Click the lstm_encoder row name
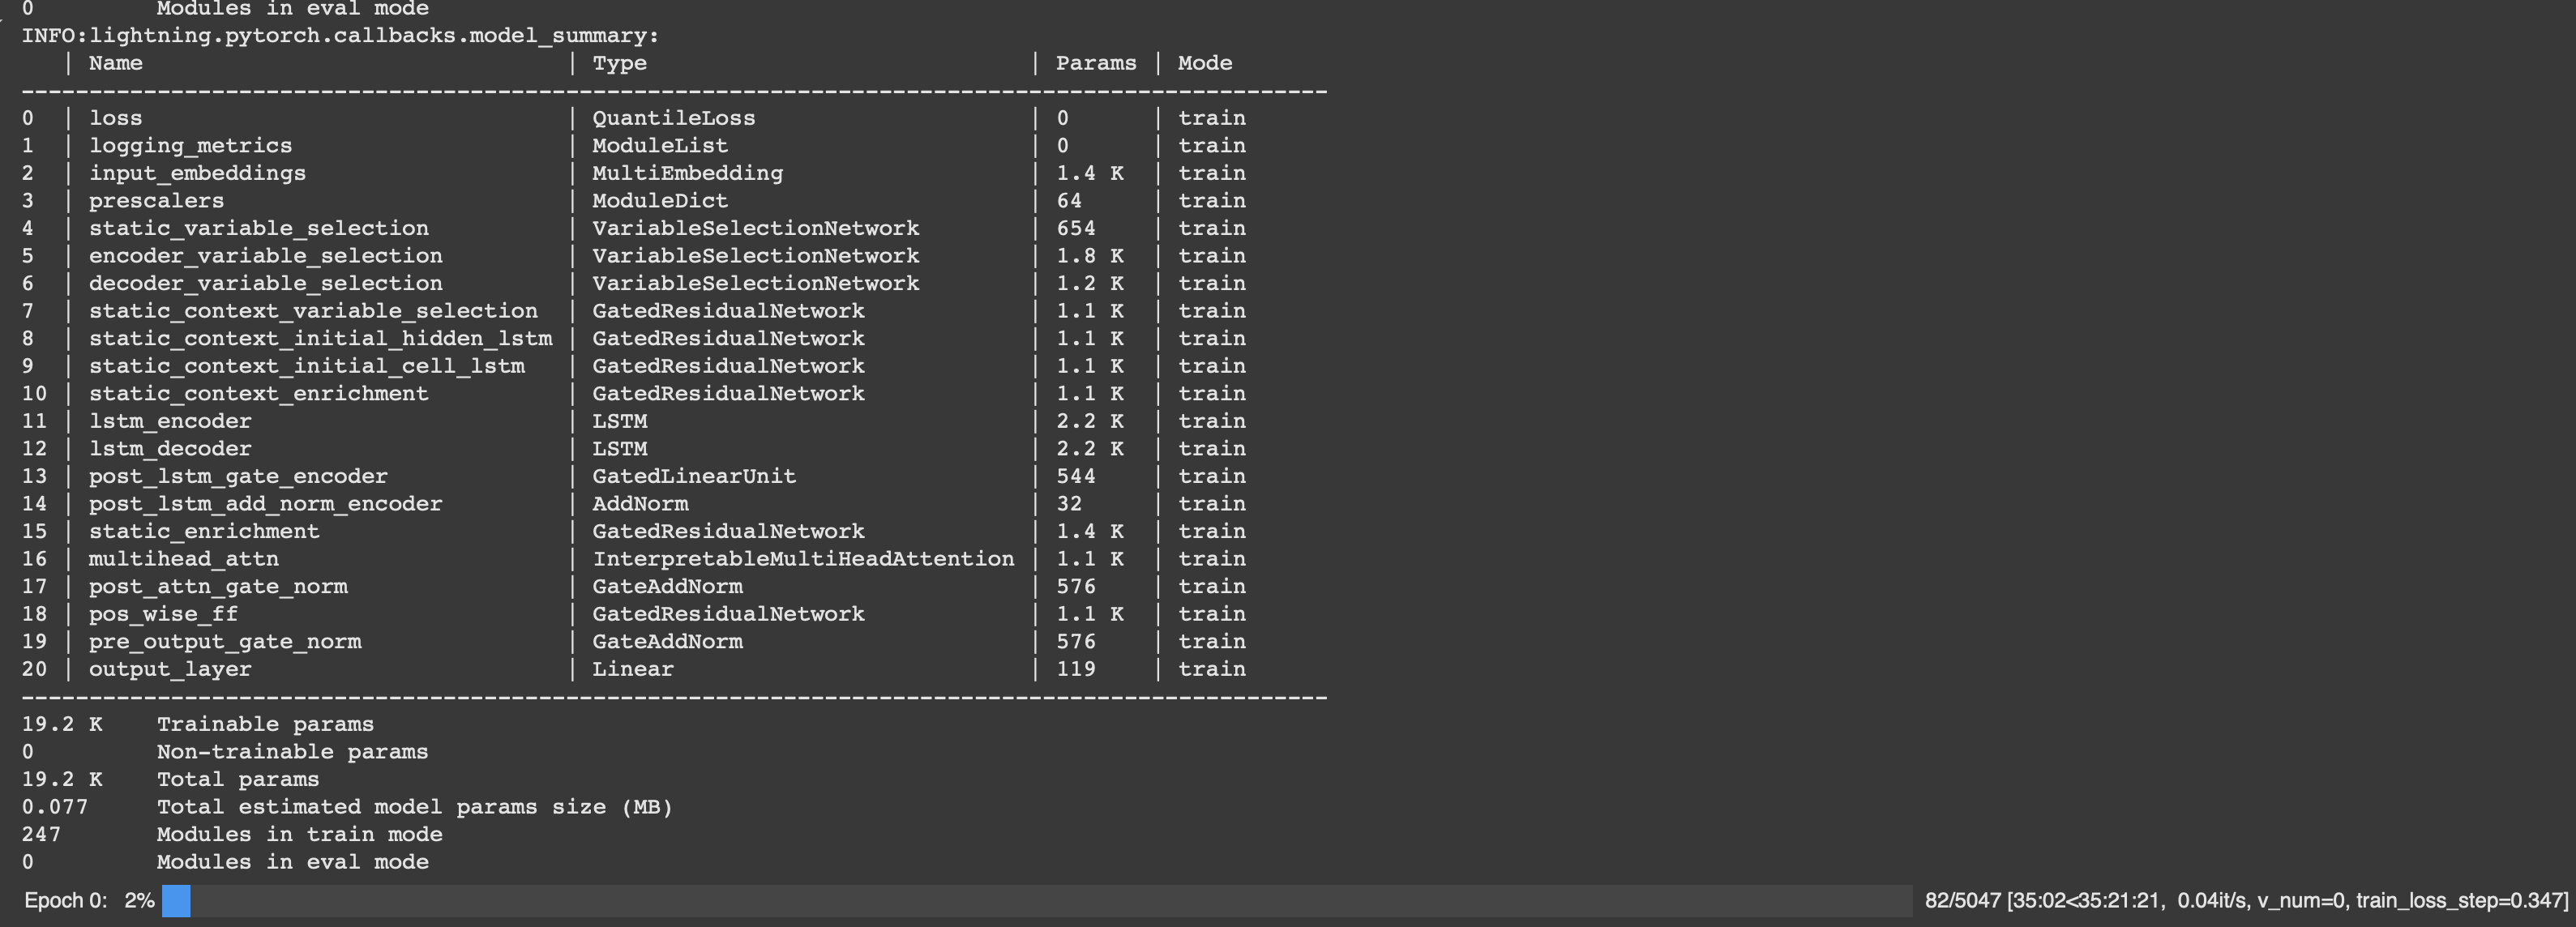Screen dimensions: 2576x927 pyautogui.click(x=170, y=421)
